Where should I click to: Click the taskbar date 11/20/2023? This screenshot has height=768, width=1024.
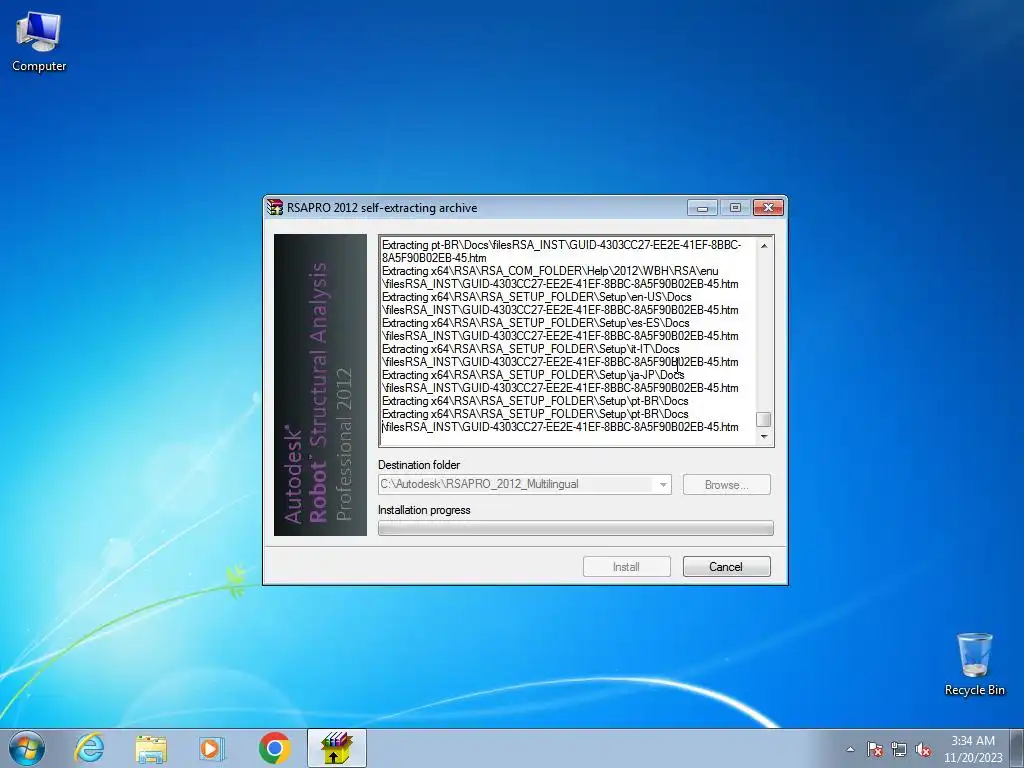973,758
